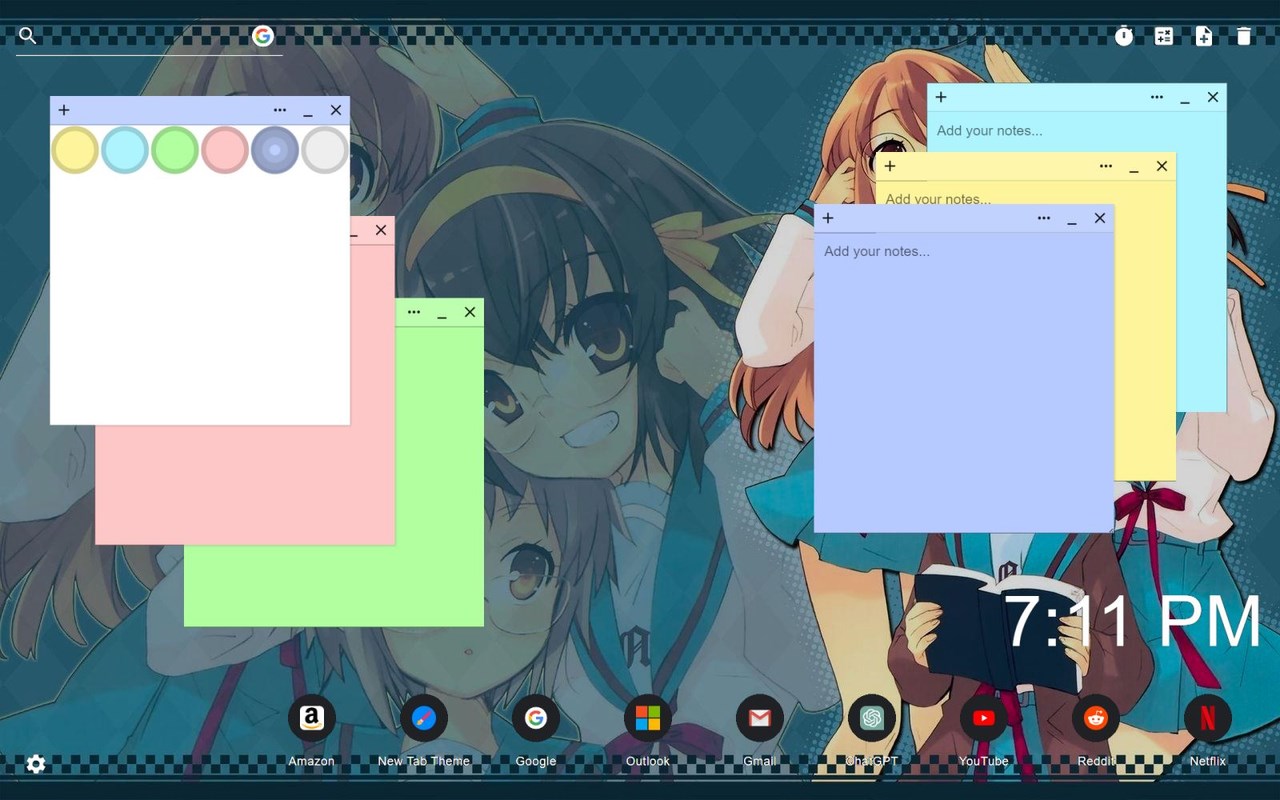Click plus icon on yellow note

(x=890, y=166)
